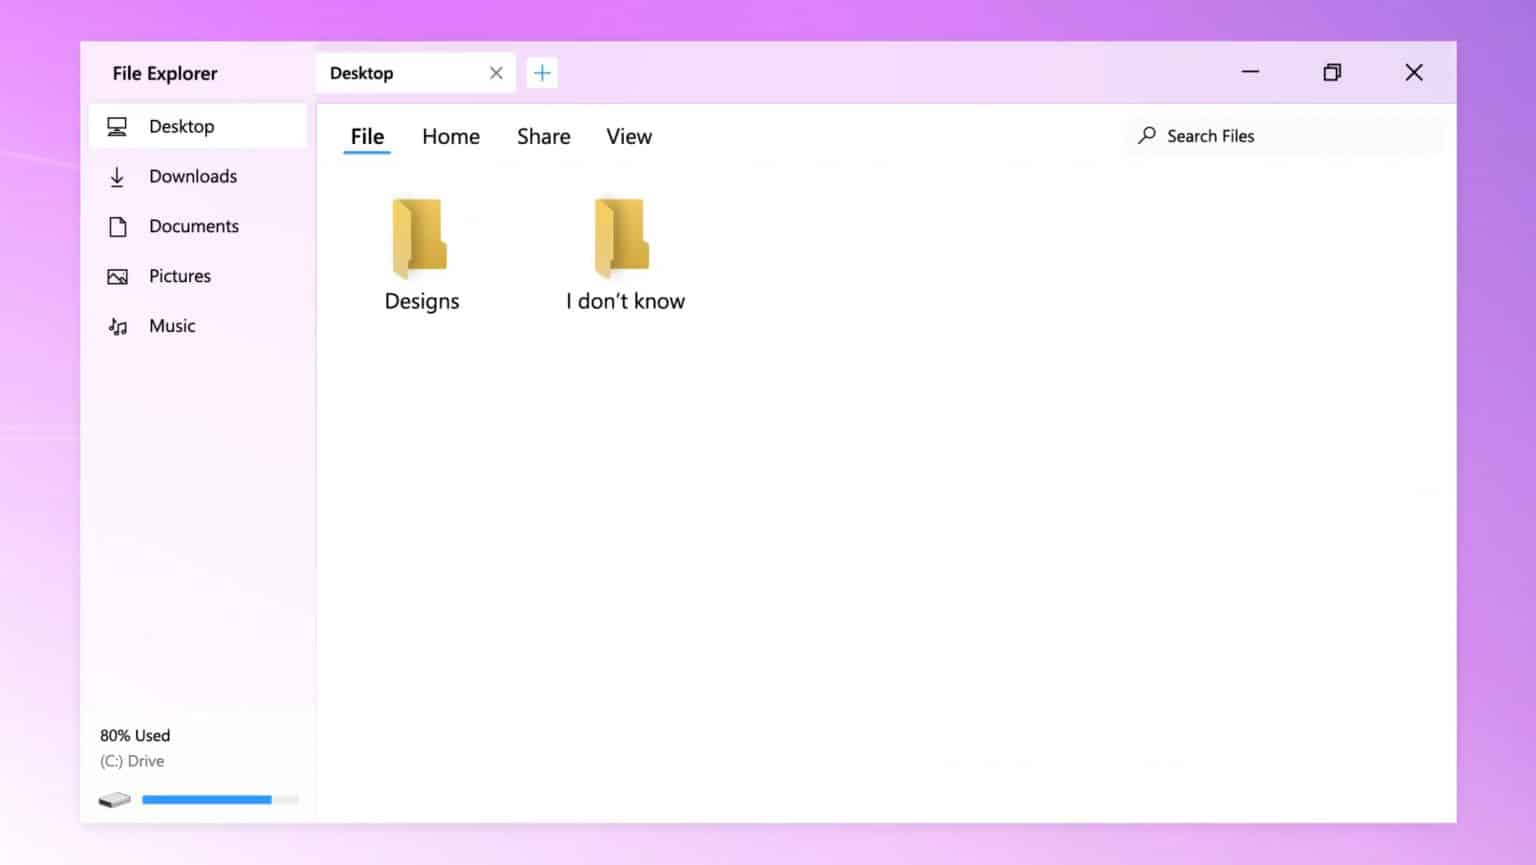
Task: Click the search magnifier icon
Action: click(1145, 135)
